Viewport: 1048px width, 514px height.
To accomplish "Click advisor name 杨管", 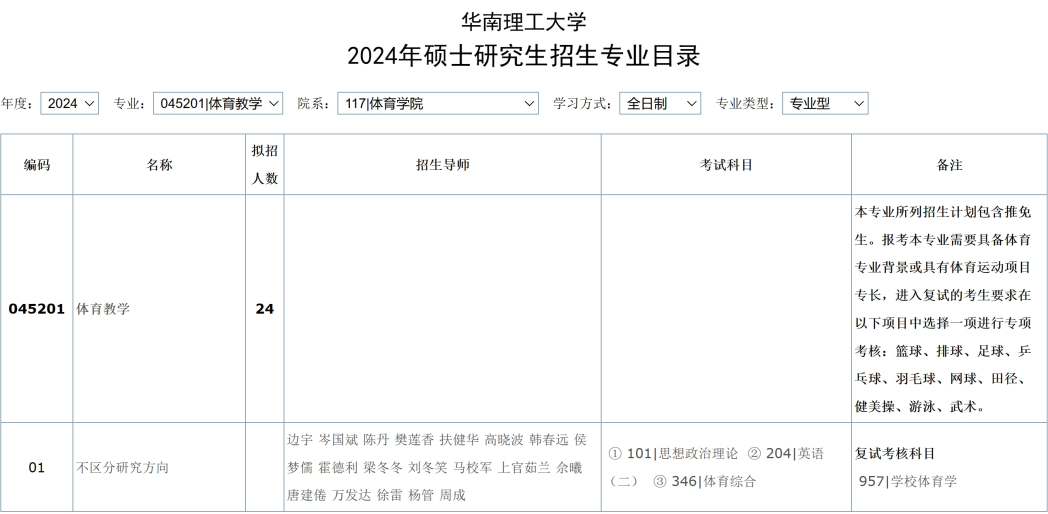I will [x=421, y=495].
